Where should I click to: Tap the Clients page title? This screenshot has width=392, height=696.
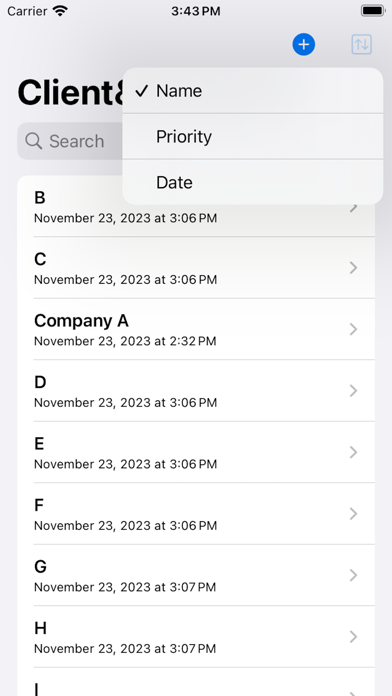tap(70, 93)
